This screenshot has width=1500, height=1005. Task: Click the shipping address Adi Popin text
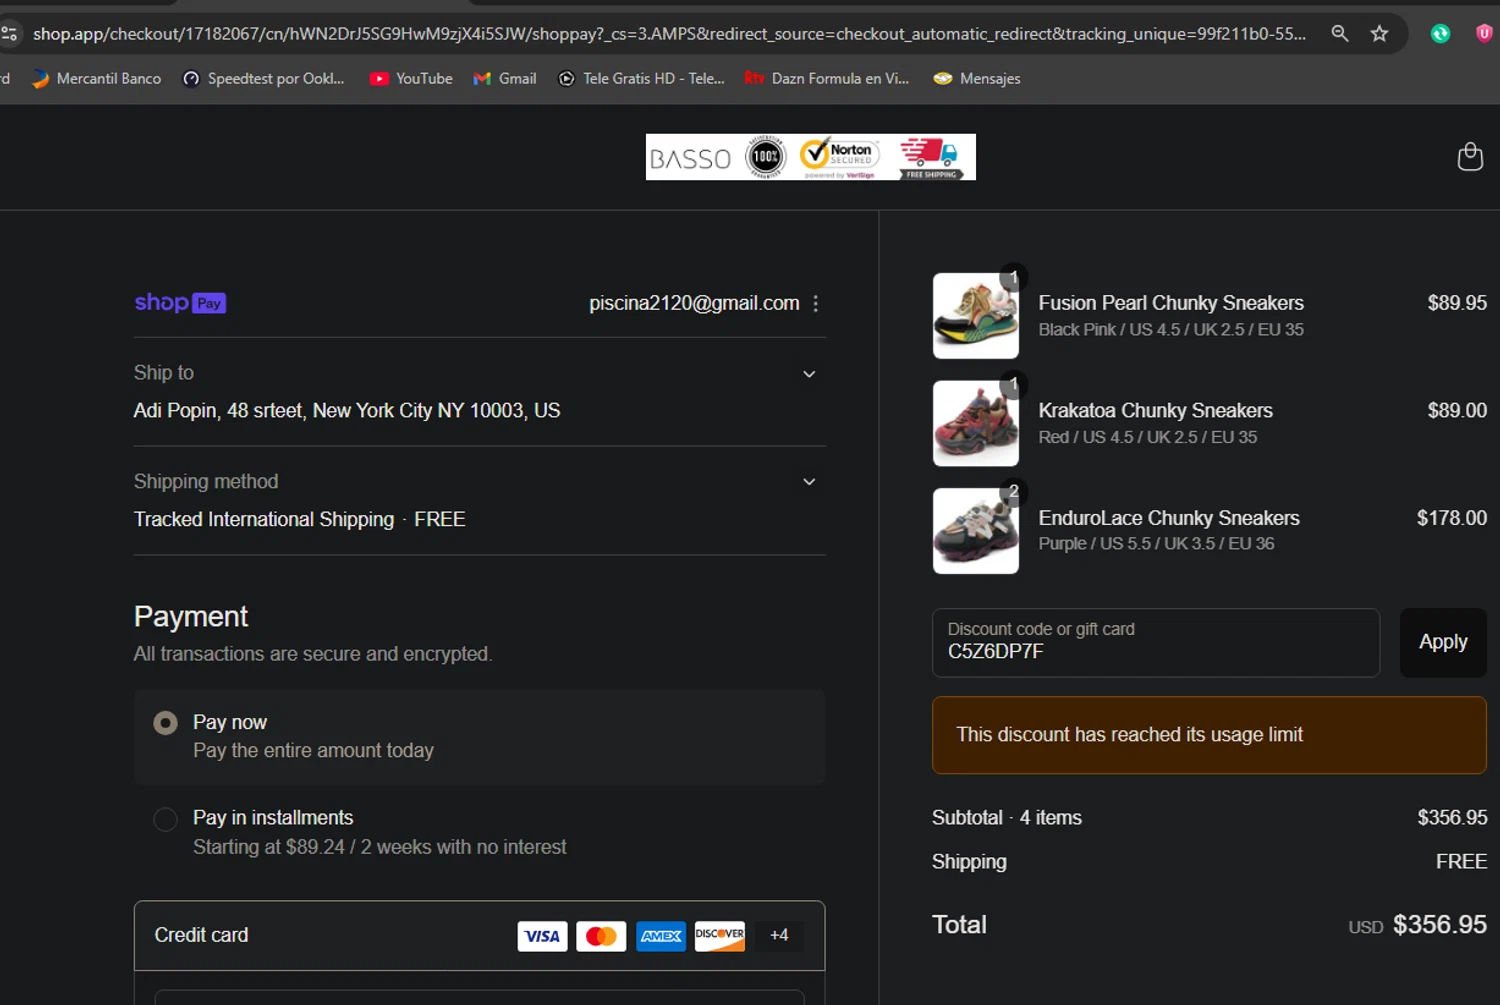click(347, 411)
